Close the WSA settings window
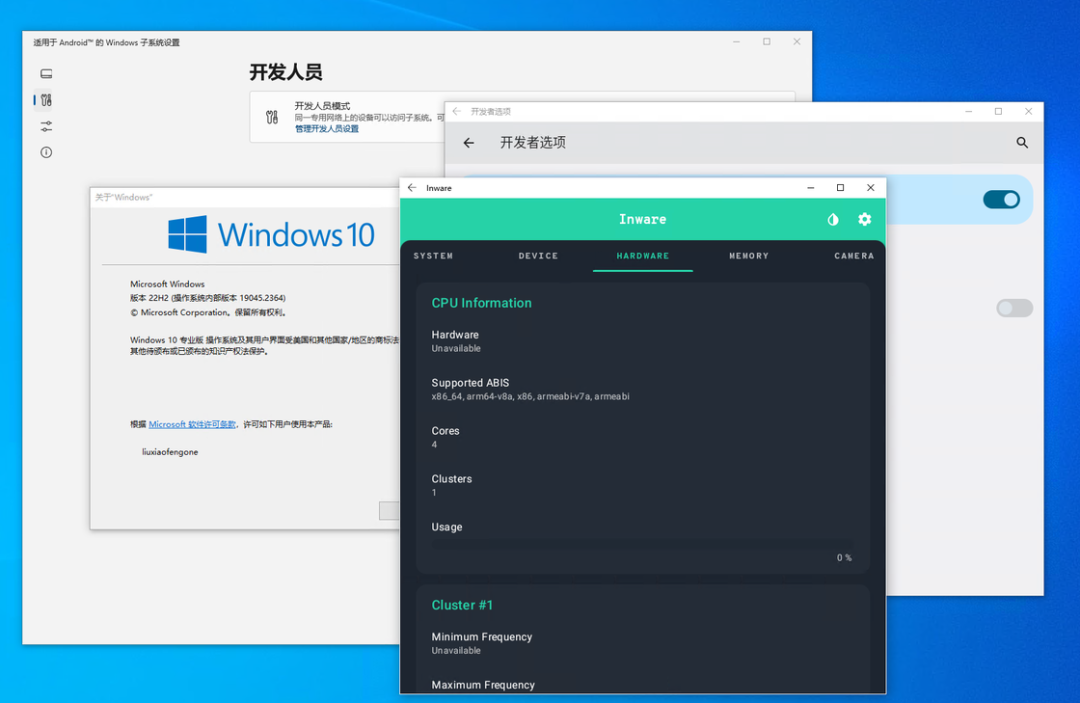The width and height of the screenshot is (1080, 703). [797, 41]
